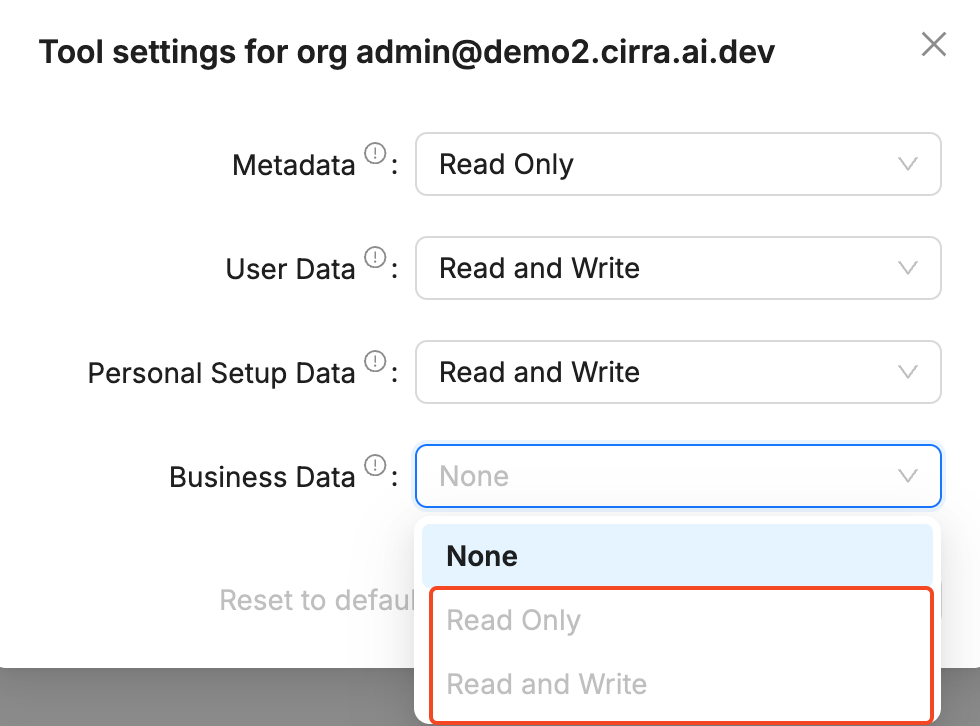Image resolution: width=980 pixels, height=726 pixels.
Task: Open the User Data permission dropdown
Action: (660, 268)
